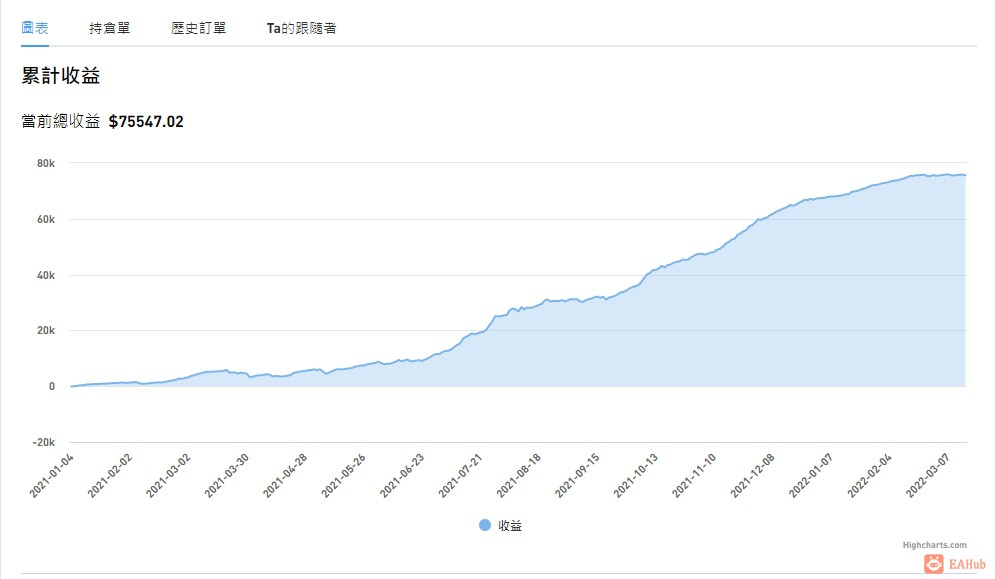
Task: Click the 2022-03-07 date axis label
Action: [x=928, y=476]
